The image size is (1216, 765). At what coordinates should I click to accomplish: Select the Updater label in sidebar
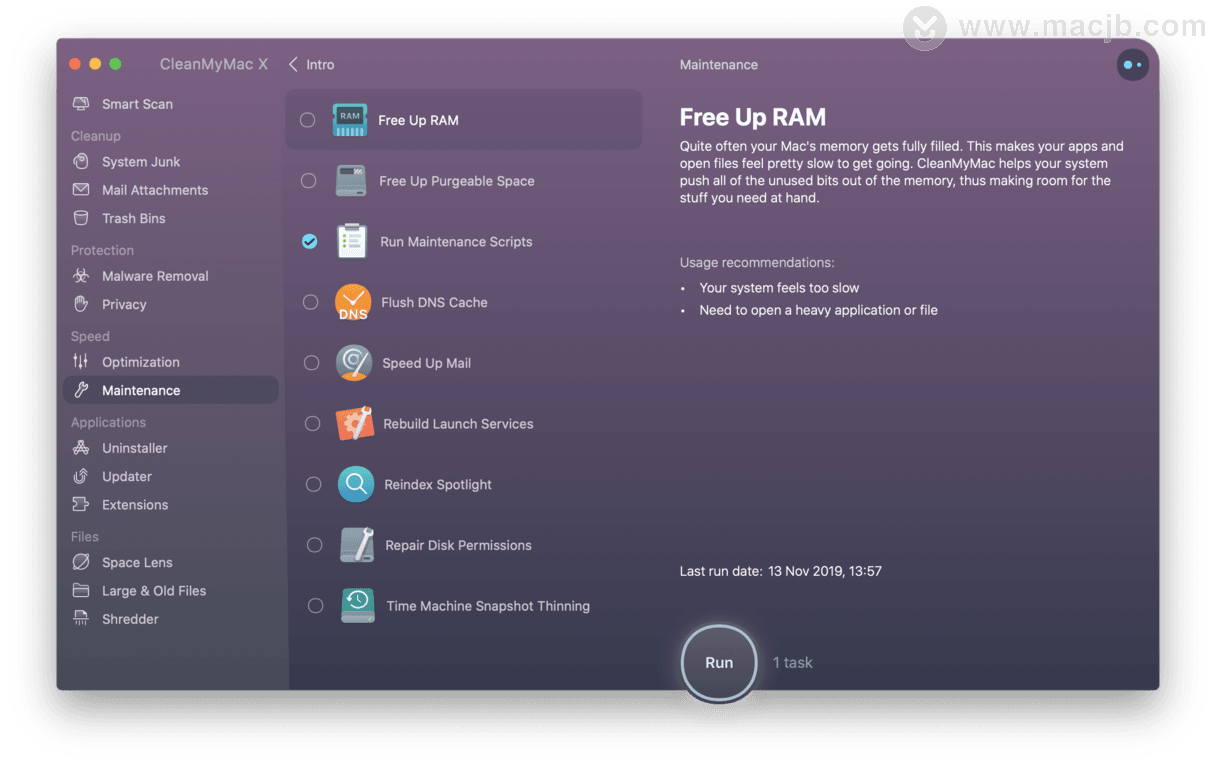[x=127, y=476]
